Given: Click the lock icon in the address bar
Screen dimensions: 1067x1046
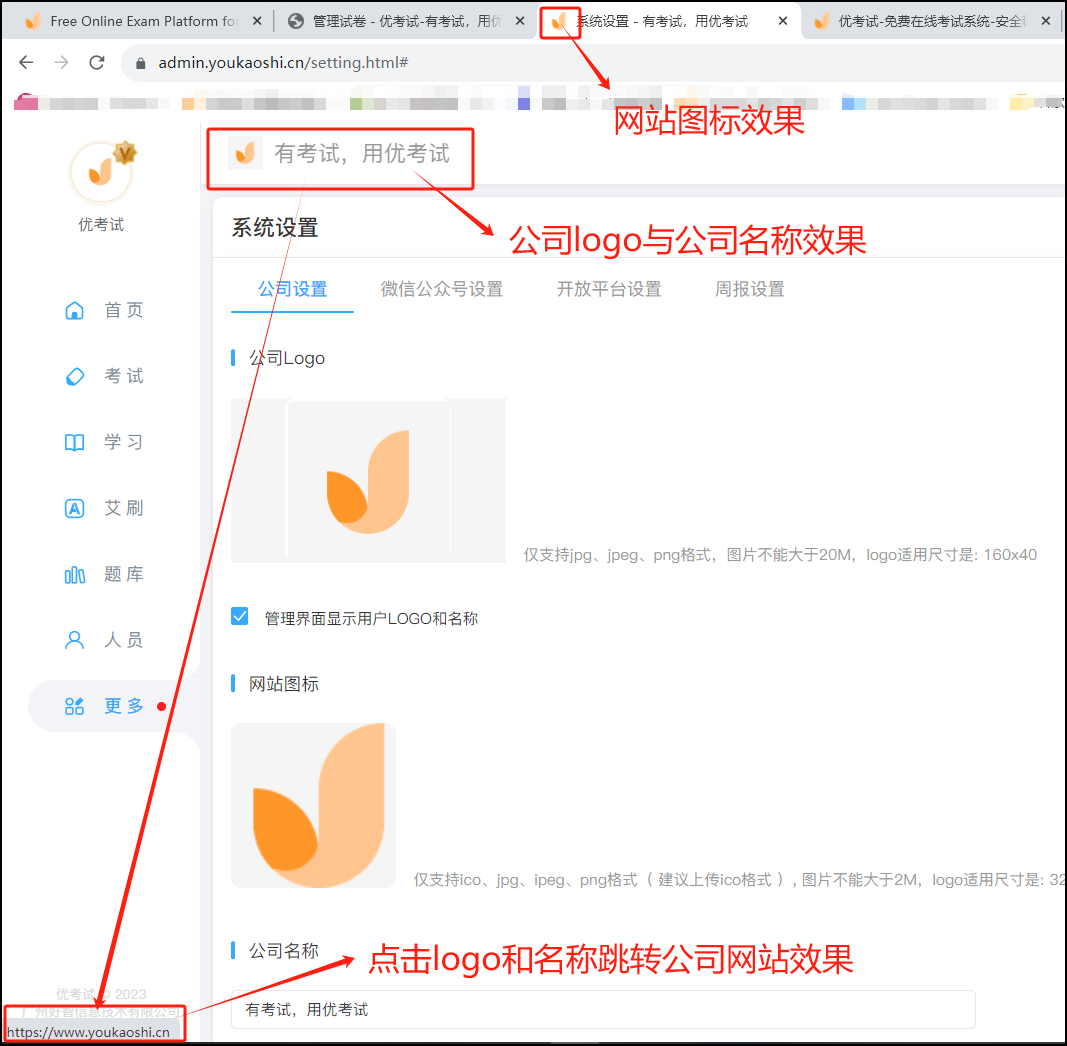Looking at the screenshot, I should click(141, 63).
